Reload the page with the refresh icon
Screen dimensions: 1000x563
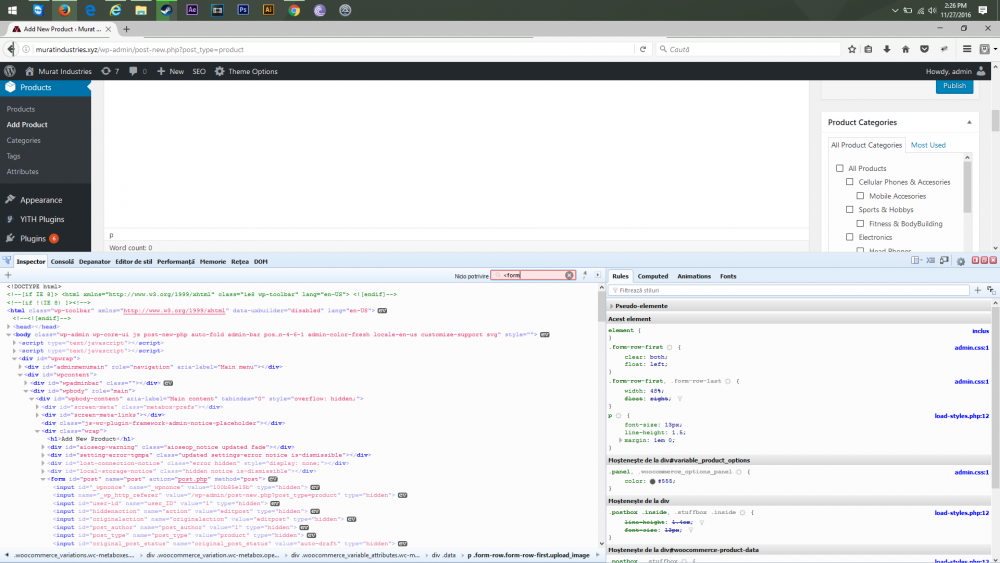point(643,49)
